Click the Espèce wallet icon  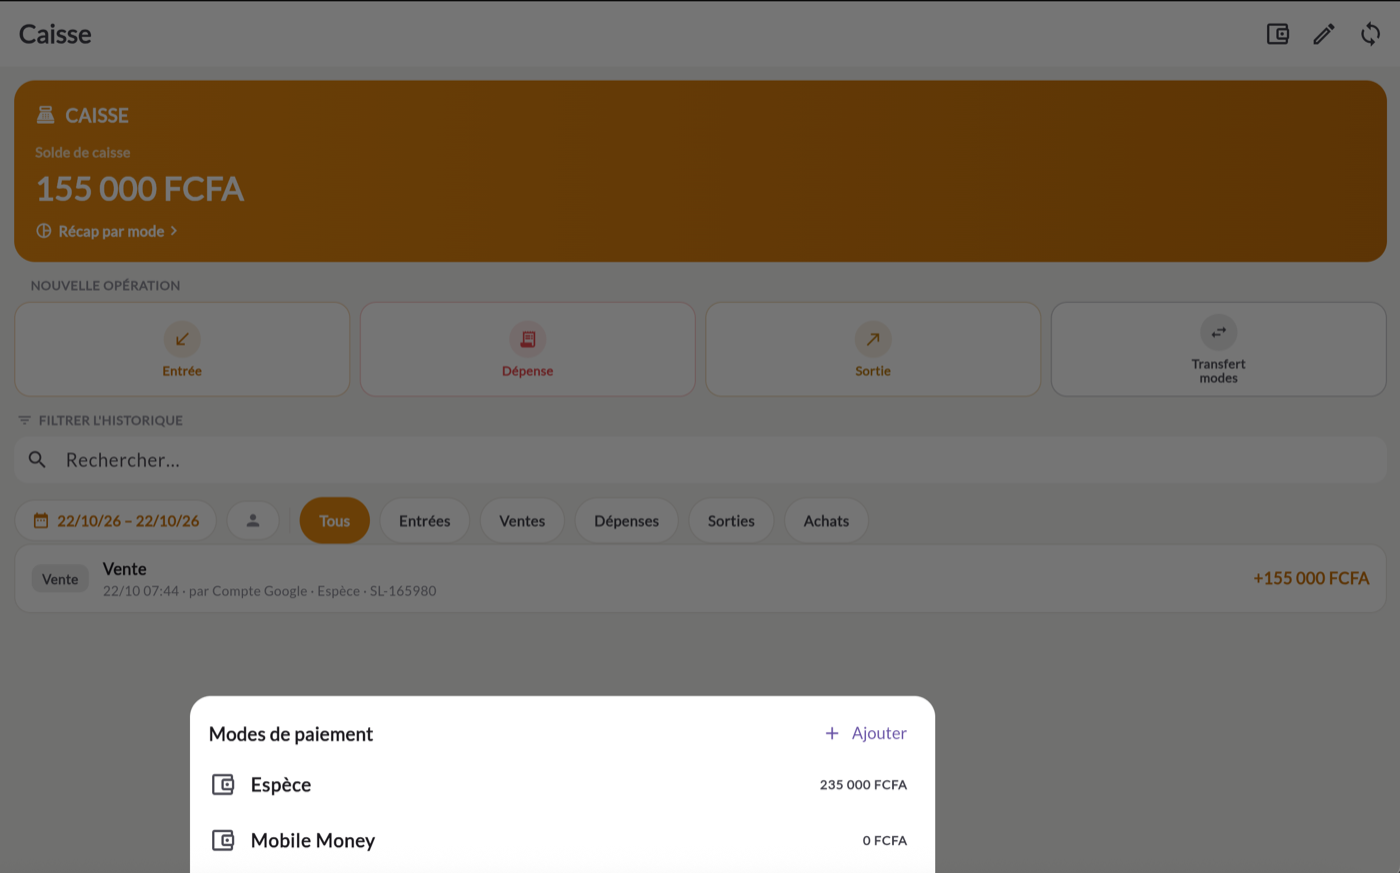223,785
